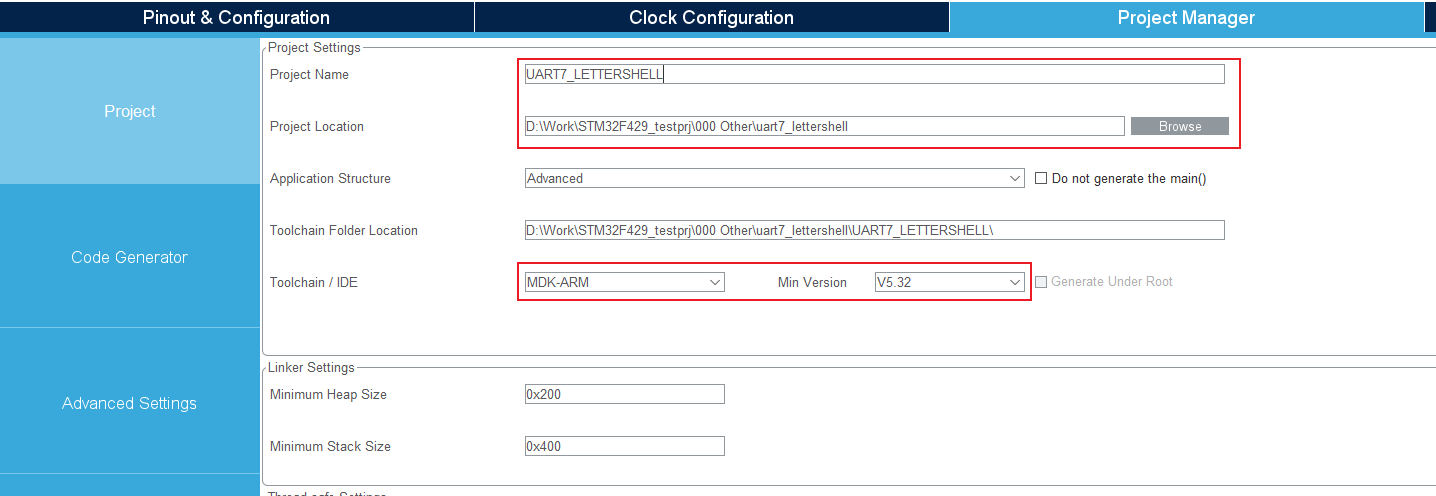The width and height of the screenshot is (1436, 496).
Task: Switch to Pinout & Configuration tab
Action: tap(236, 17)
